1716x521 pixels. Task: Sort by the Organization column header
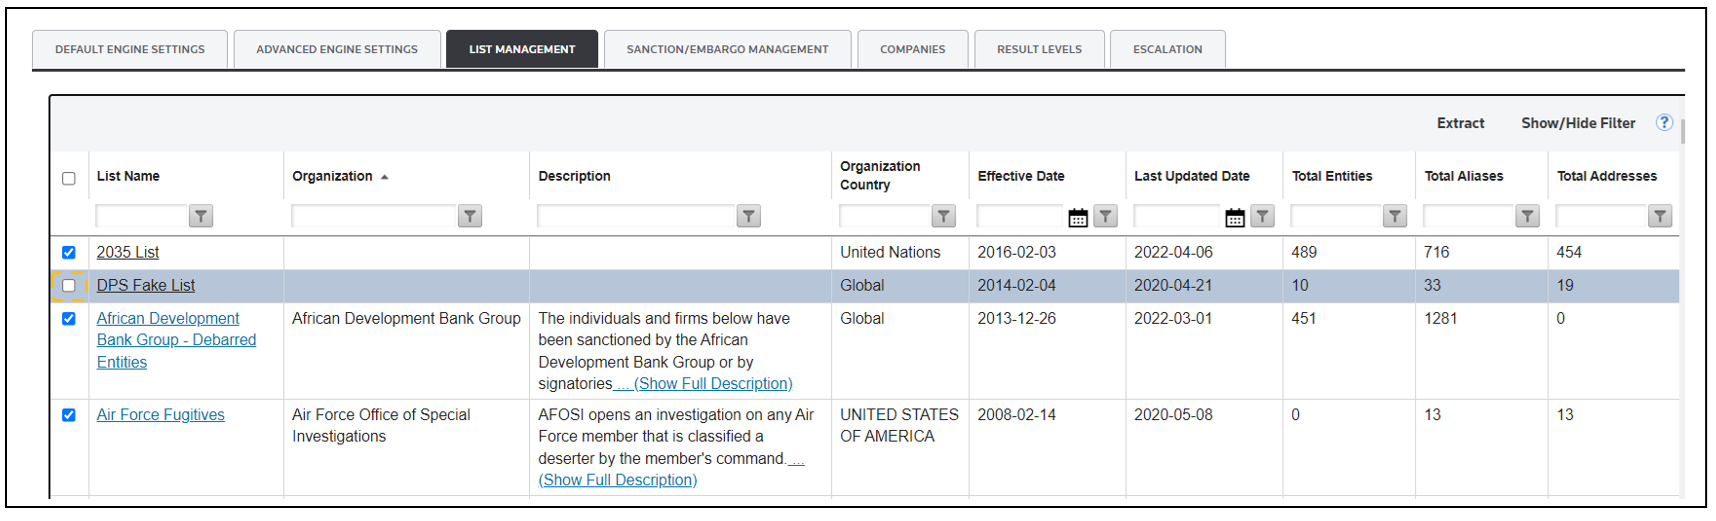click(332, 176)
